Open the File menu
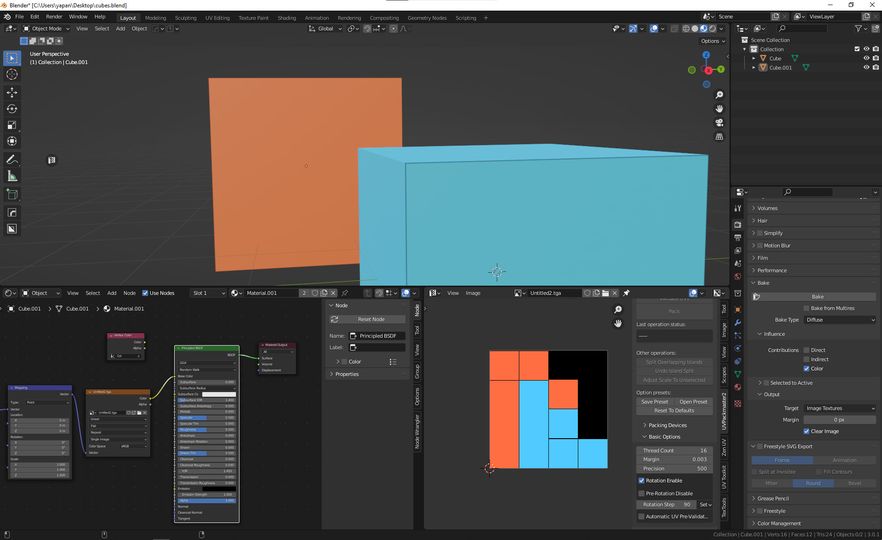 pyautogui.click(x=19, y=17)
